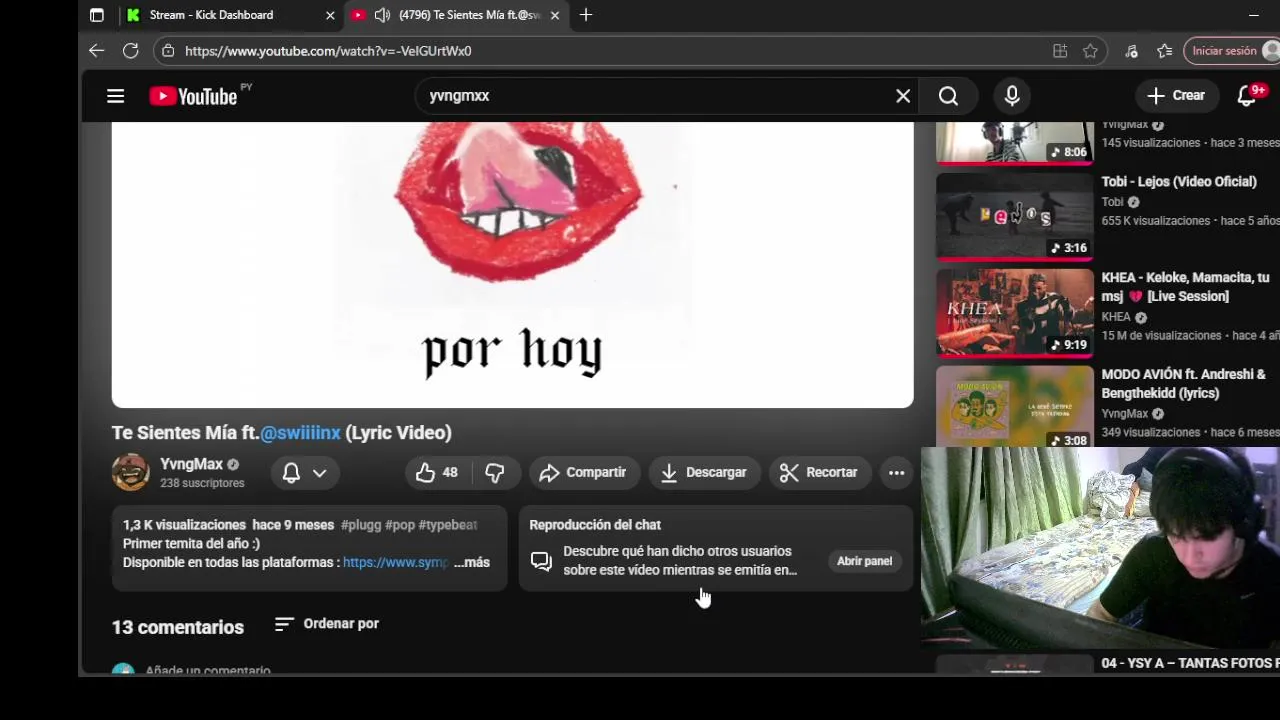
Task: Click the Kick favicon on first tab
Action: (x=133, y=15)
